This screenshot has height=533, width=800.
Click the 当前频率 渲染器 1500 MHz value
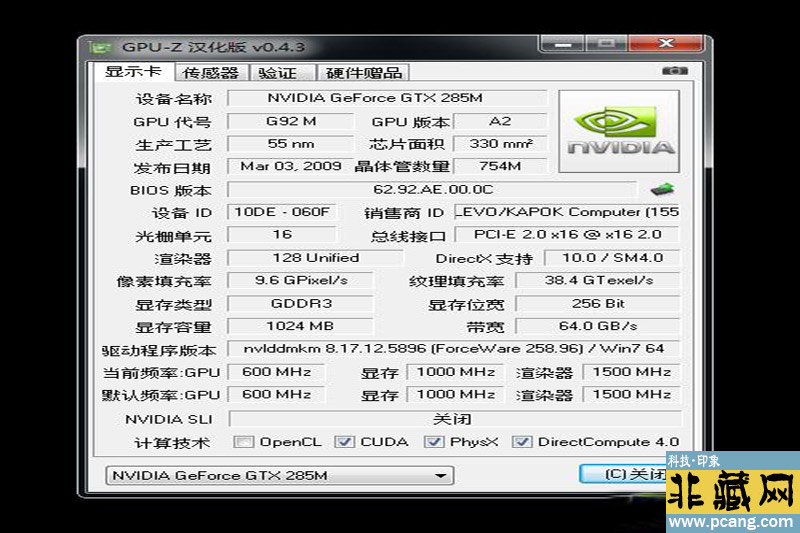[632, 372]
